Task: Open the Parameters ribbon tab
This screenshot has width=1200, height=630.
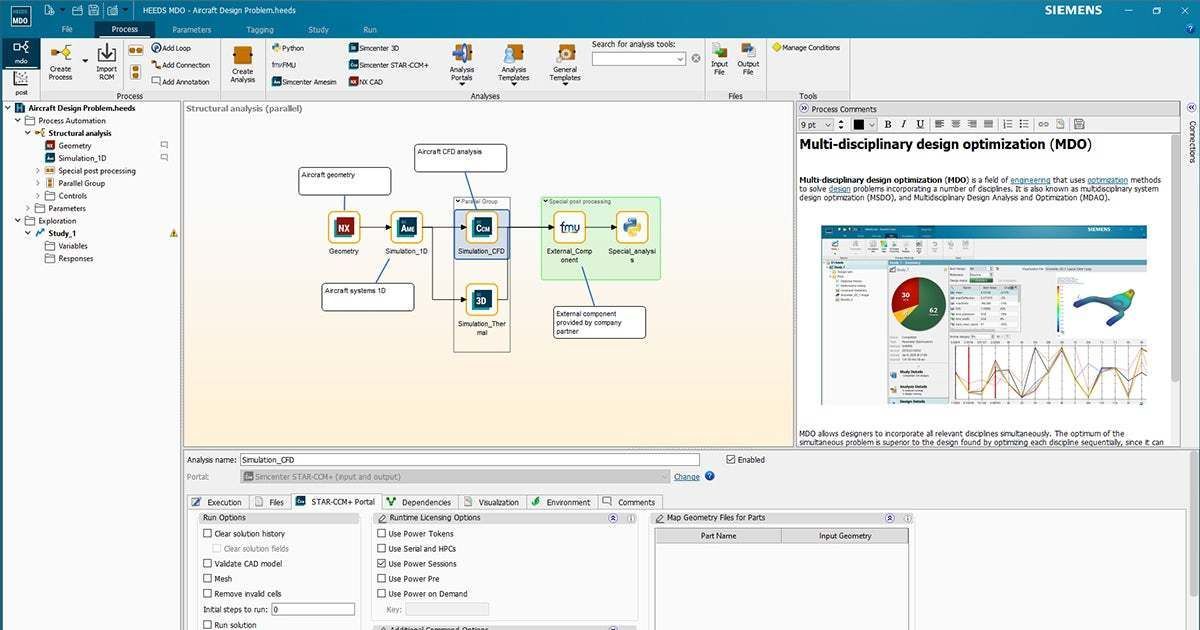Action: pyautogui.click(x=191, y=30)
